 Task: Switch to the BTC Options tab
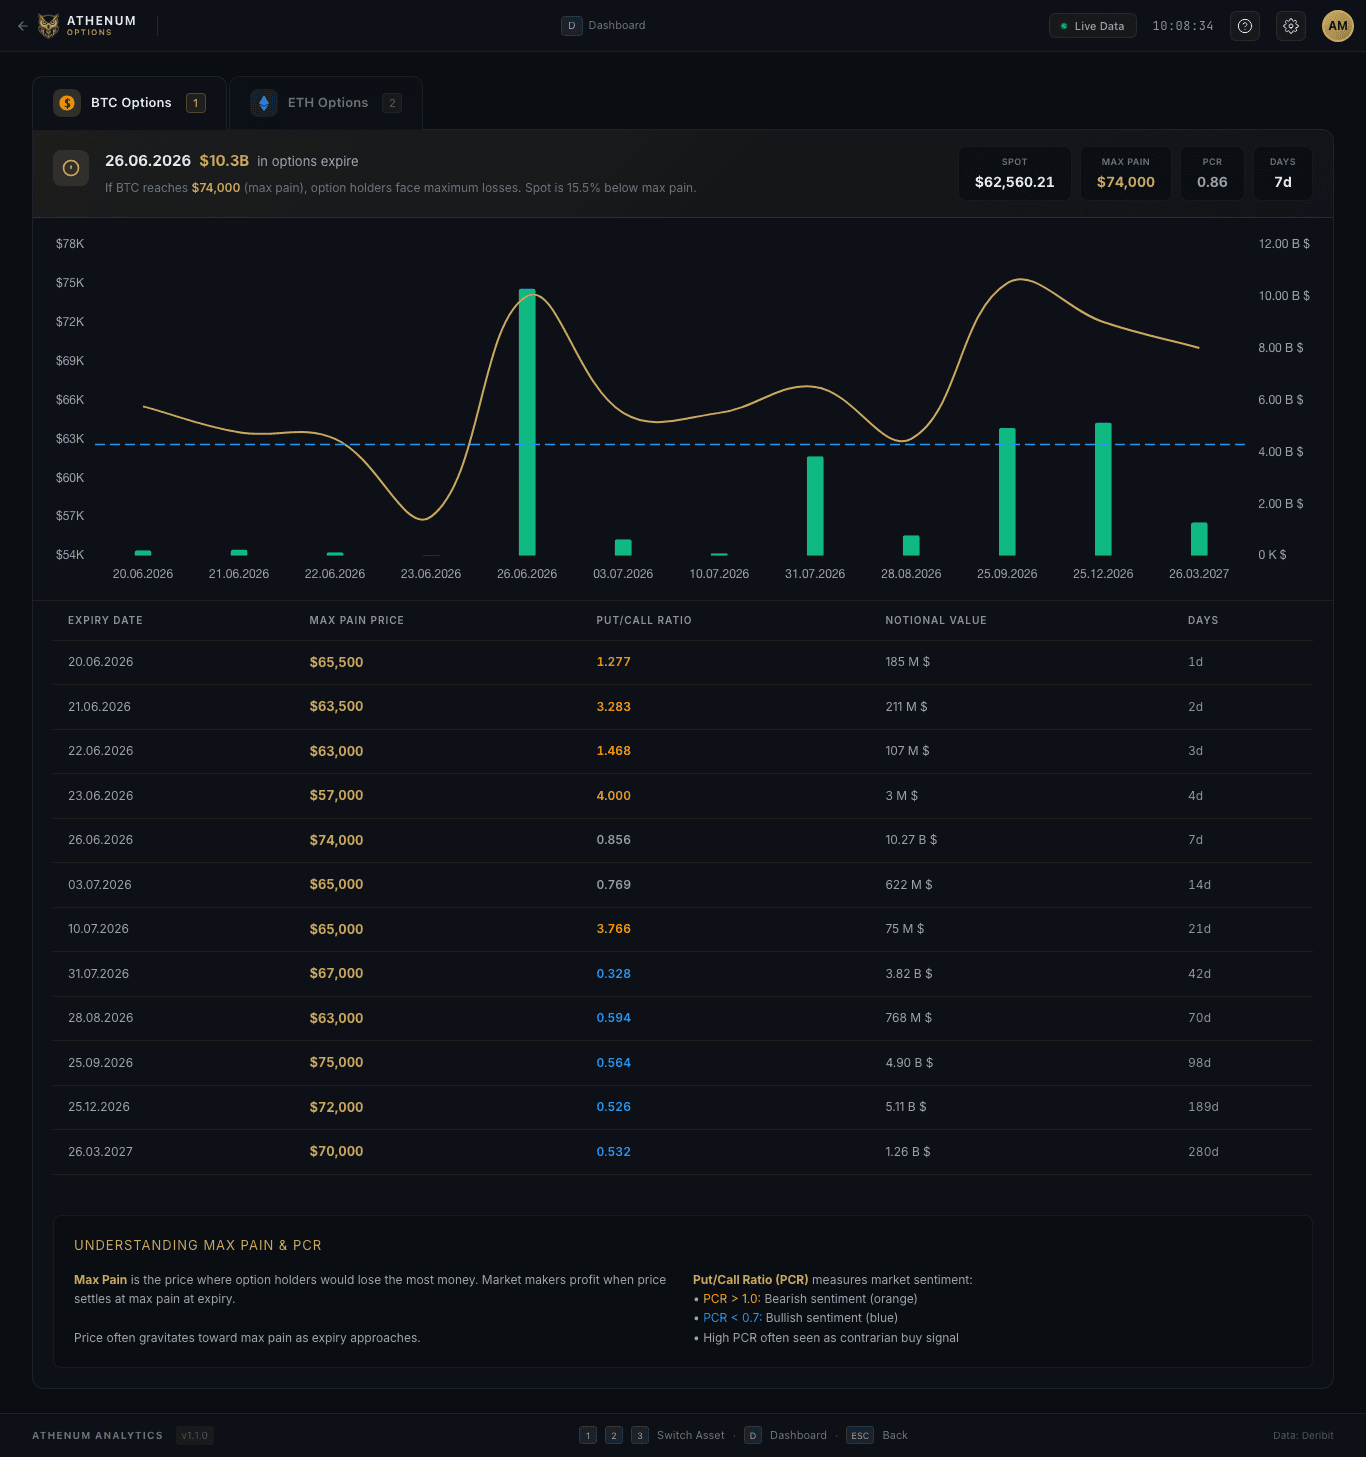point(130,103)
